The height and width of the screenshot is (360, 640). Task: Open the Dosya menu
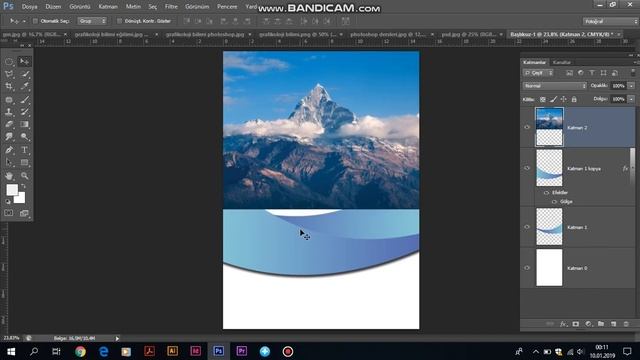(29, 7)
